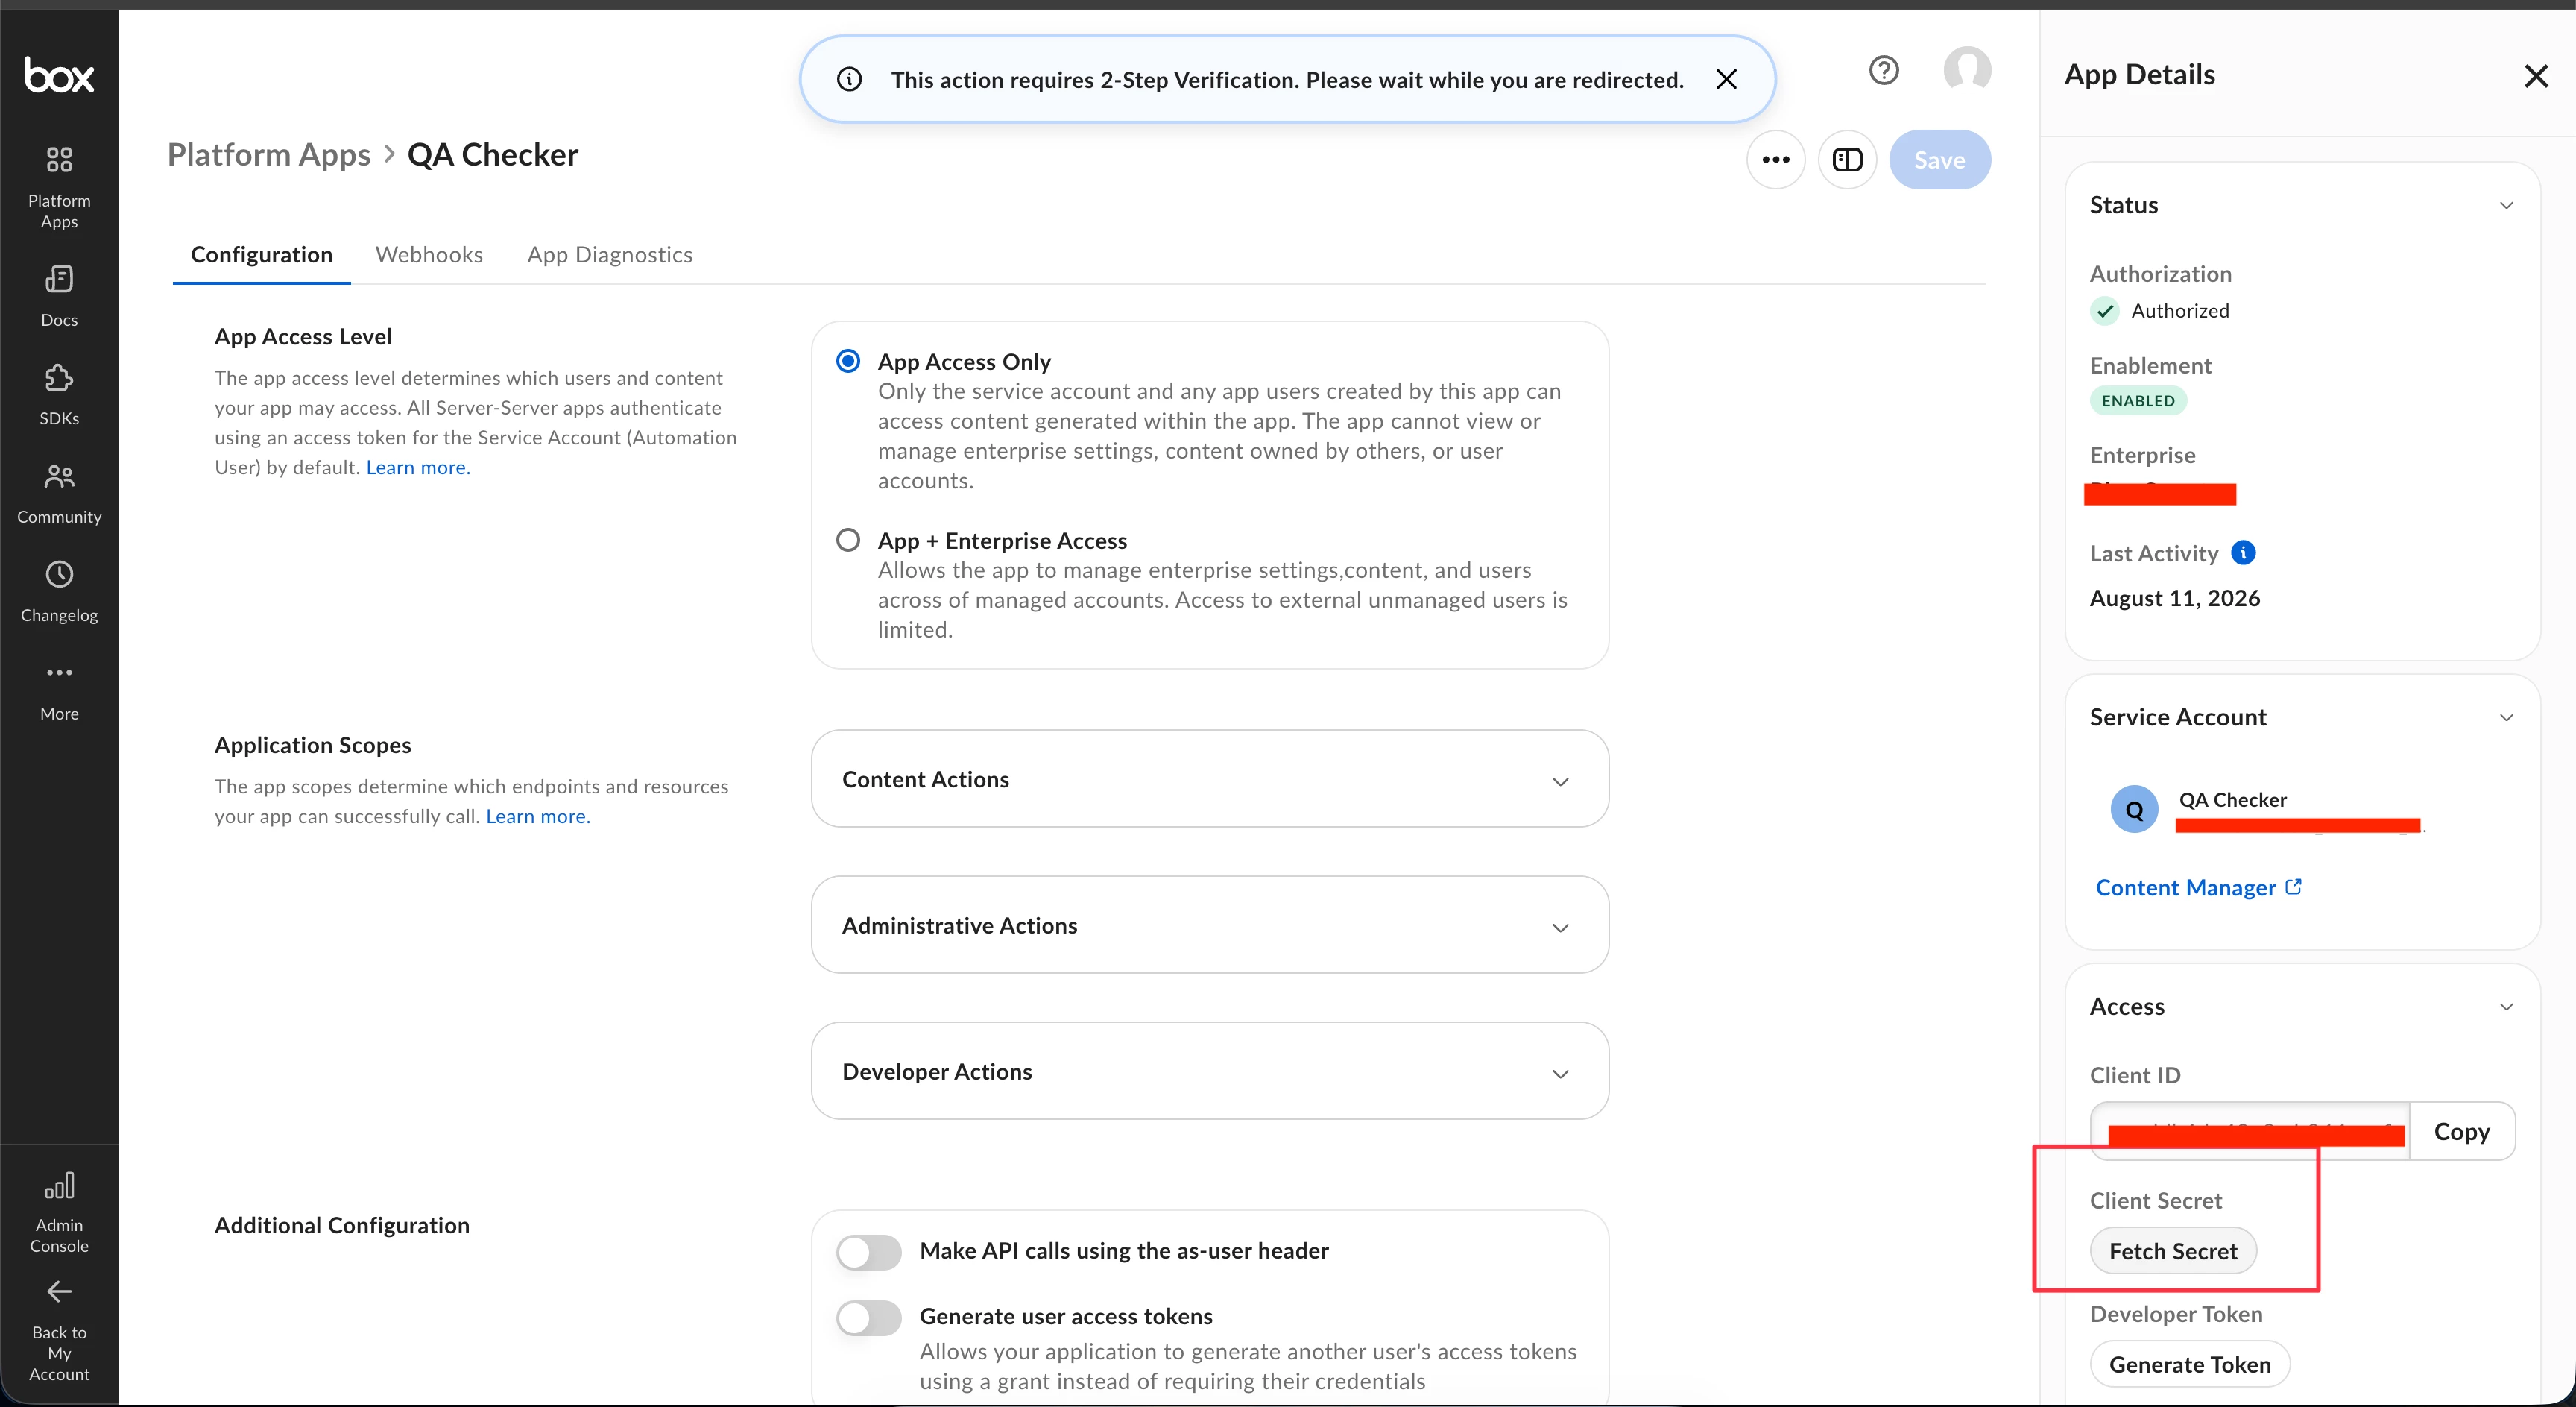This screenshot has height=1407, width=2576.
Task: Click the green Authorized checkmark icon
Action: [x=2104, y=311]
